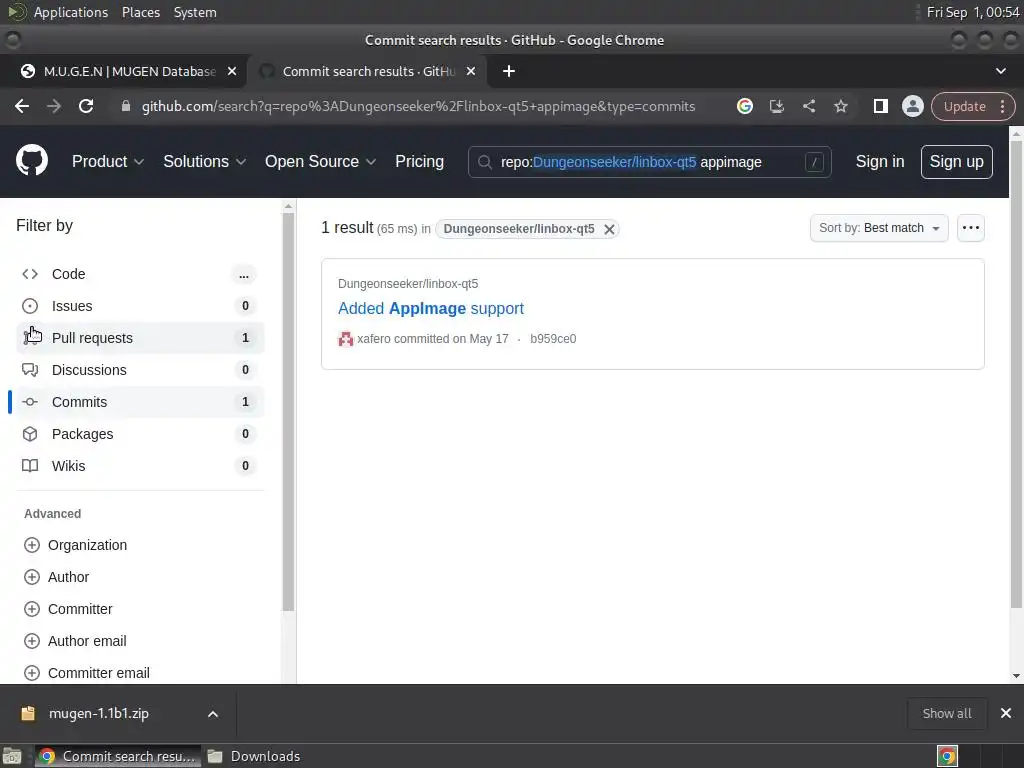Open the Solutions dropdown menu

204,161
